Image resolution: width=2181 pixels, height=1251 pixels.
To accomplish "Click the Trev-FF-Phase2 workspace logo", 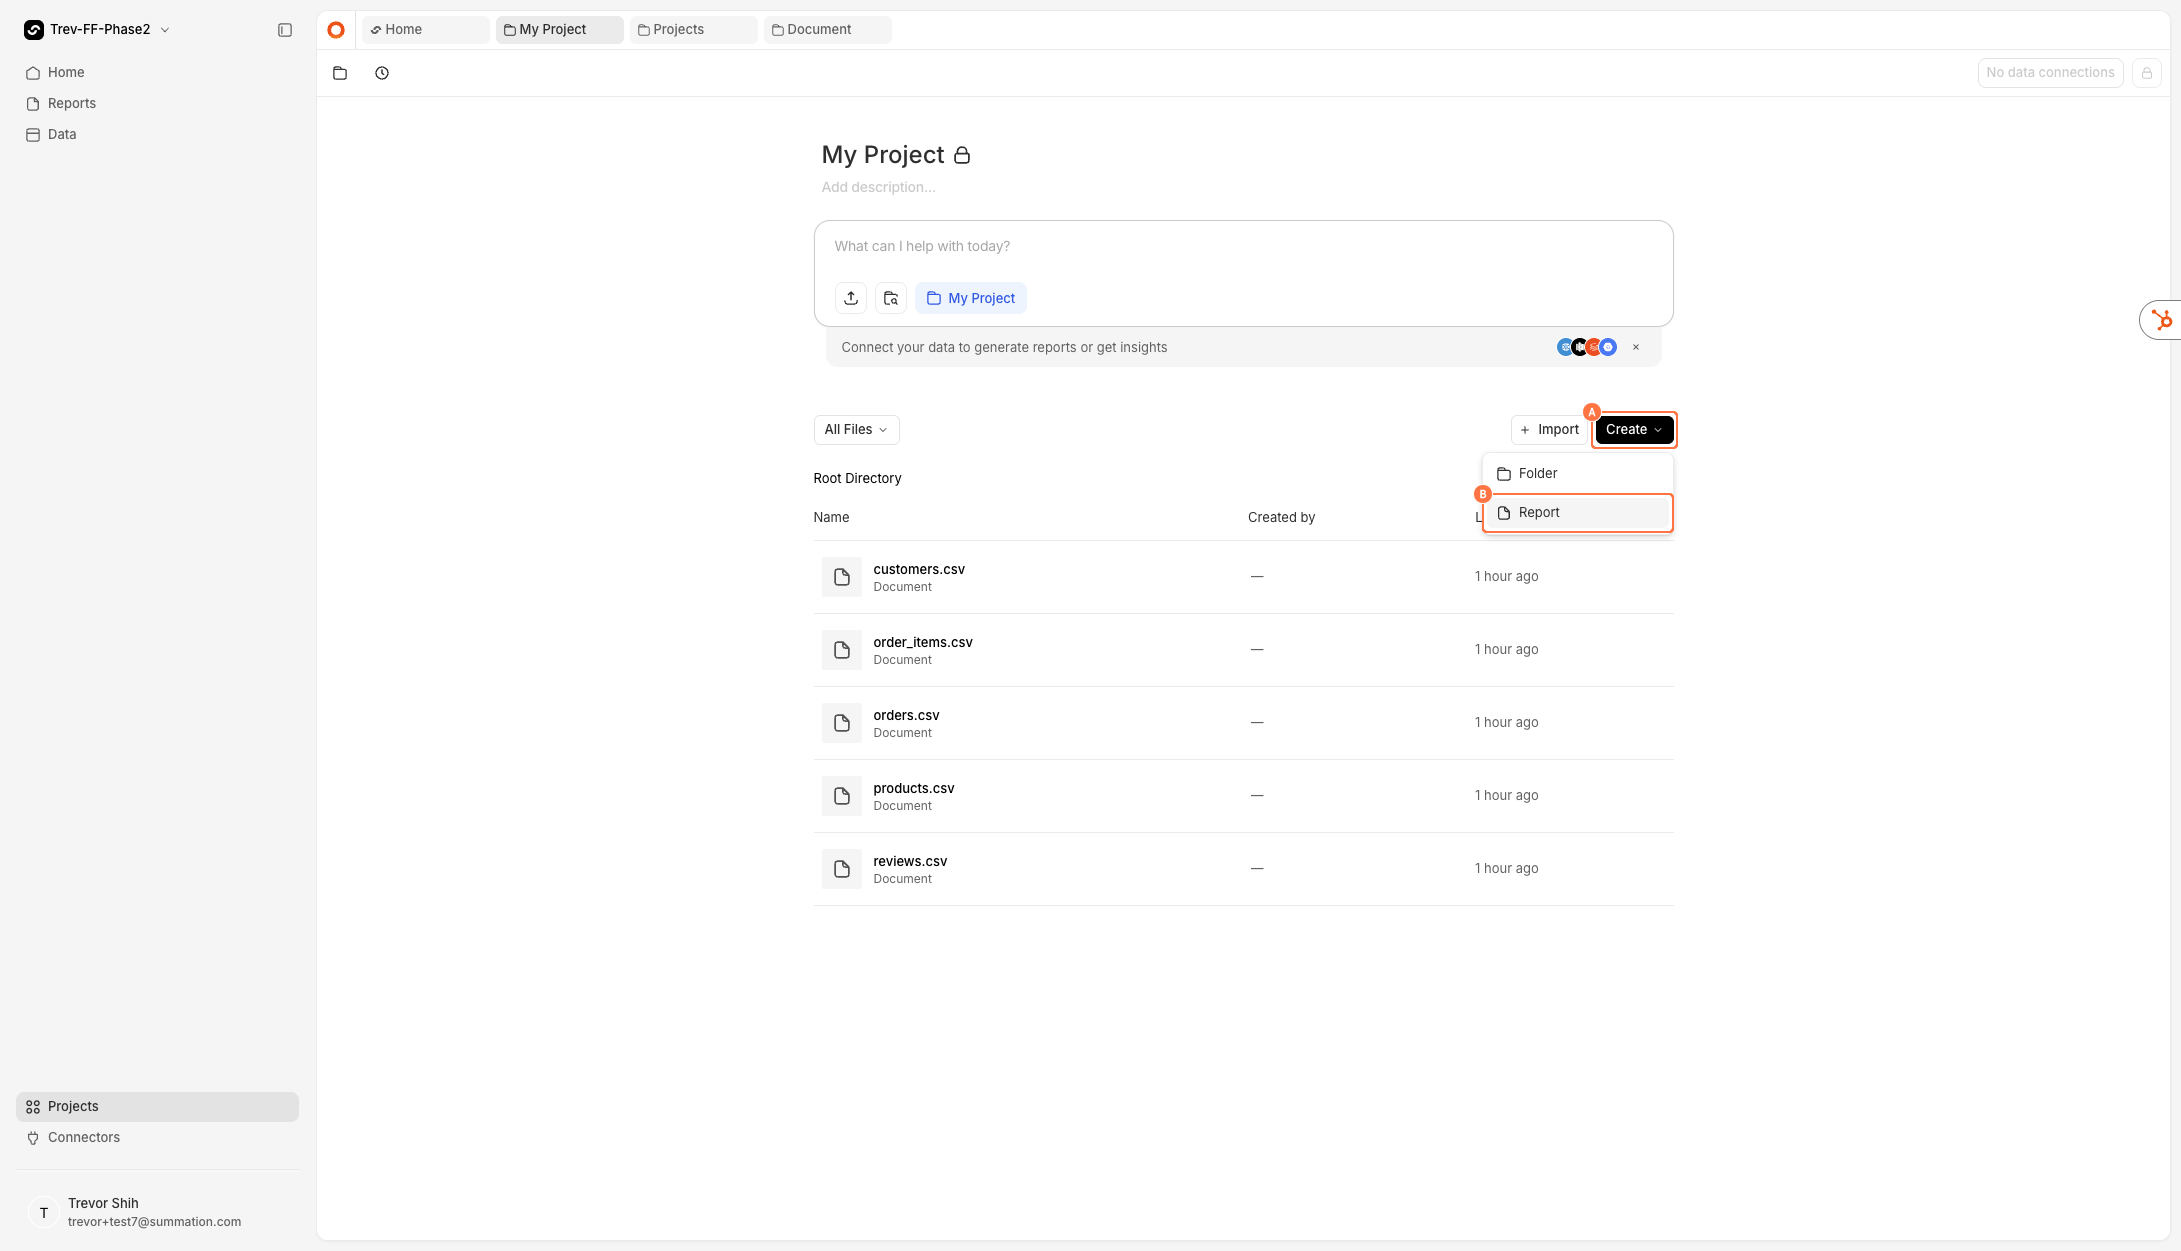I will (x=34, y=30).
